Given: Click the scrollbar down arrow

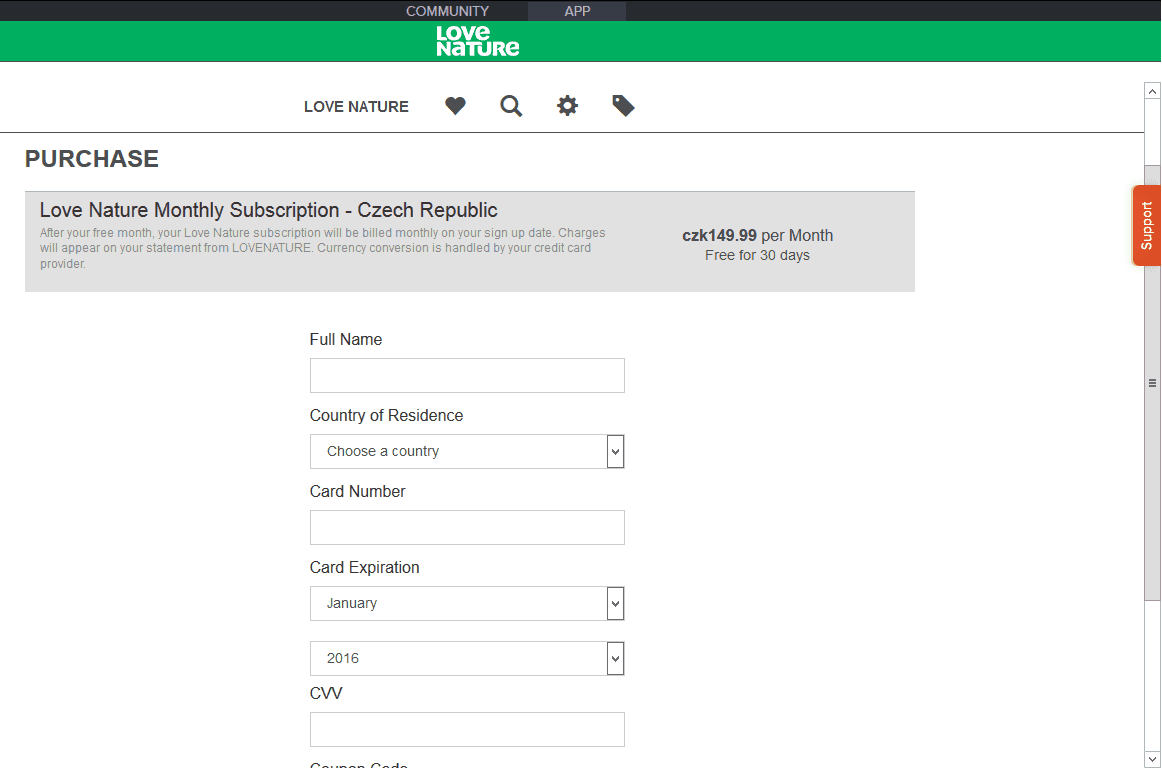Looking at the screenshot, I should pos(1152,759).
